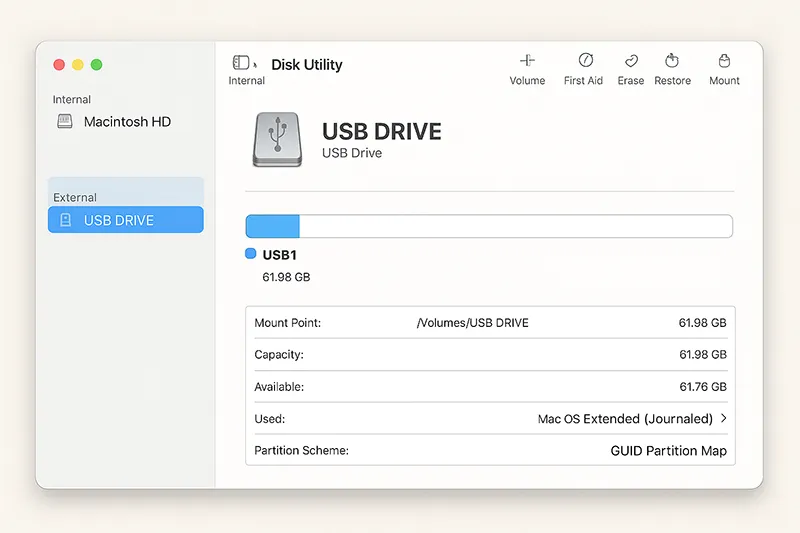
Task: Click the Volume add/remove icon
Action: coord(527,61)
